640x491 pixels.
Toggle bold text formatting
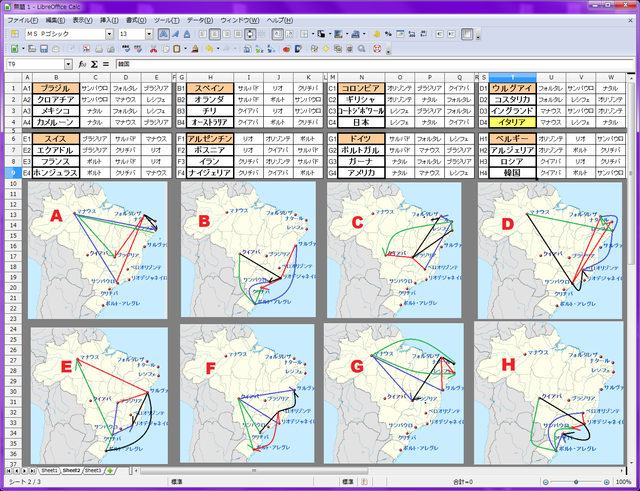point(164,34)
